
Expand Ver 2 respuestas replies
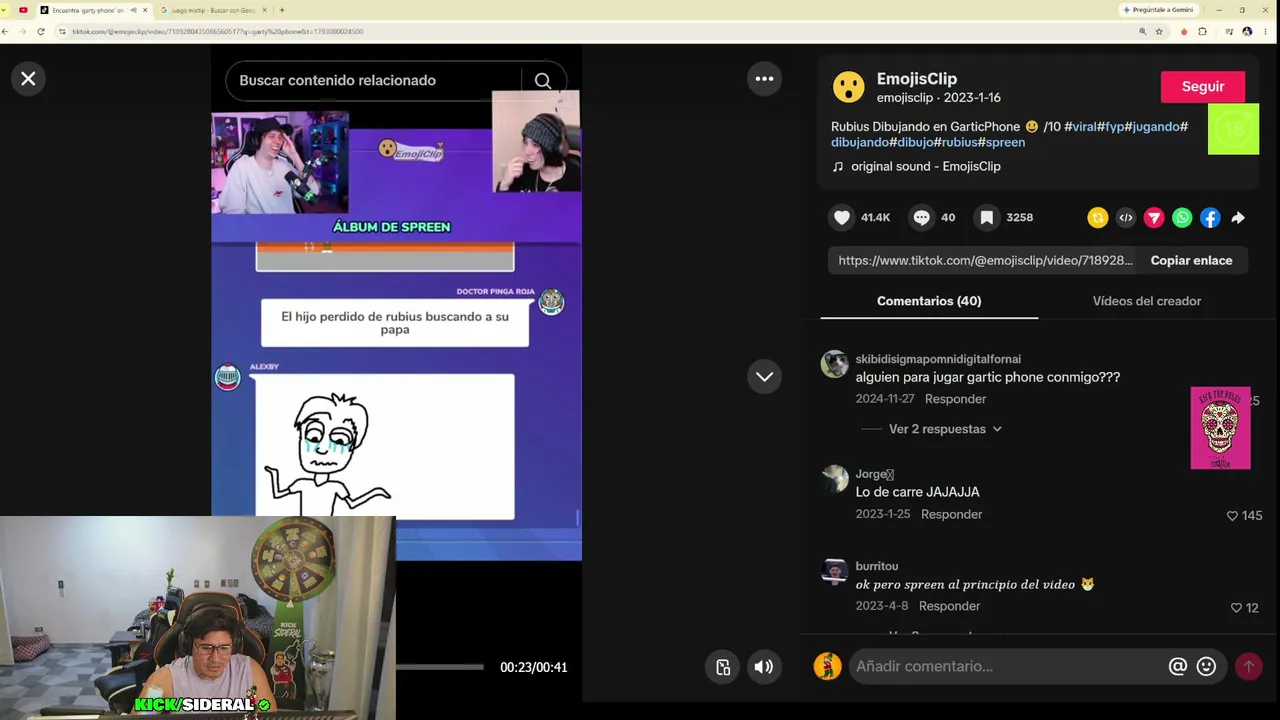click(x=945, y=429)
